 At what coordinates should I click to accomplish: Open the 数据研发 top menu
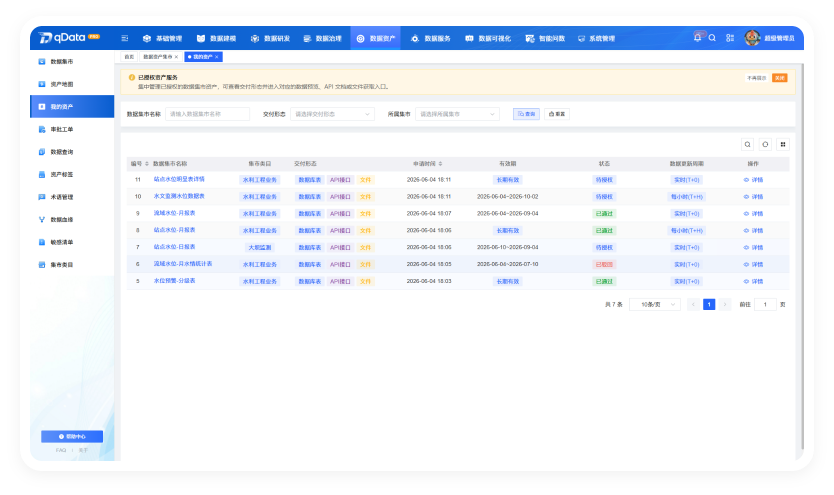coord(270,38)
